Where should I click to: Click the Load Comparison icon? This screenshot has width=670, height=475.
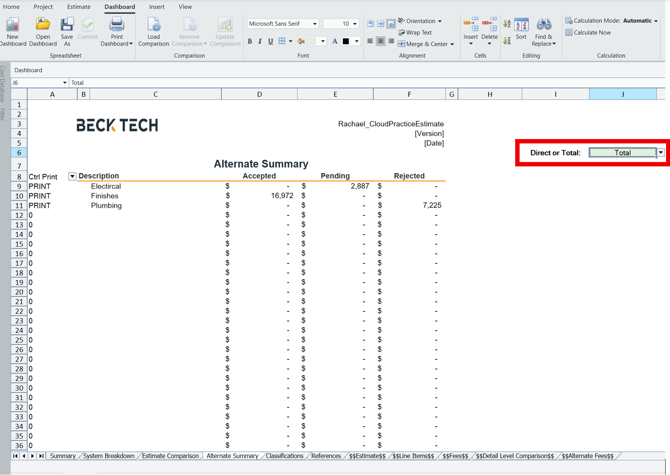tap(153, 25)
